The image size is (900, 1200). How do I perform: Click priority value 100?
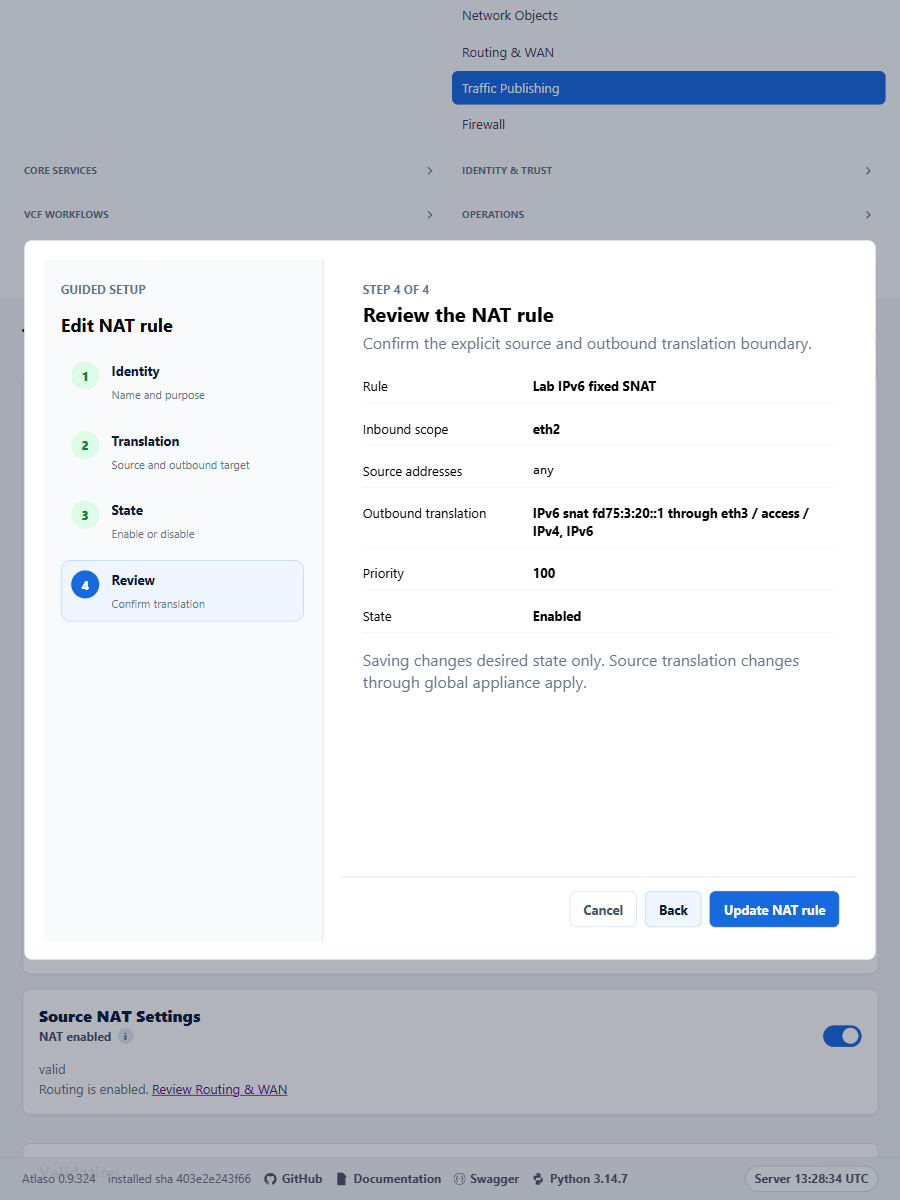coord(544,574)
